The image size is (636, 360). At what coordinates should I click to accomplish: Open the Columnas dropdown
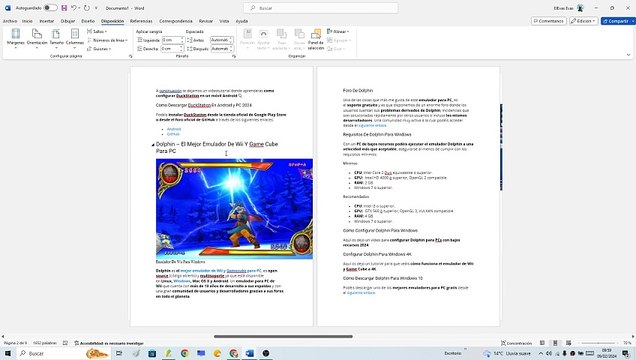coord(75,39)
